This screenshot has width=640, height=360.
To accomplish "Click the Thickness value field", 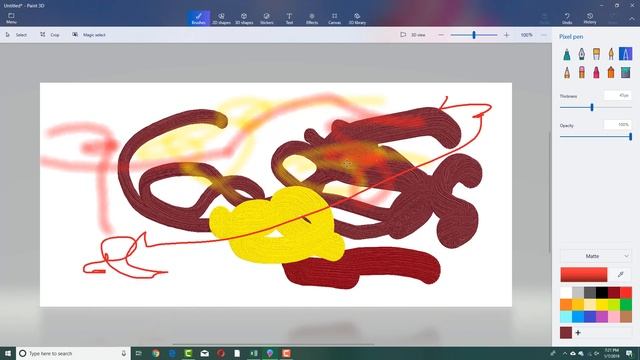I will (618, 96).
